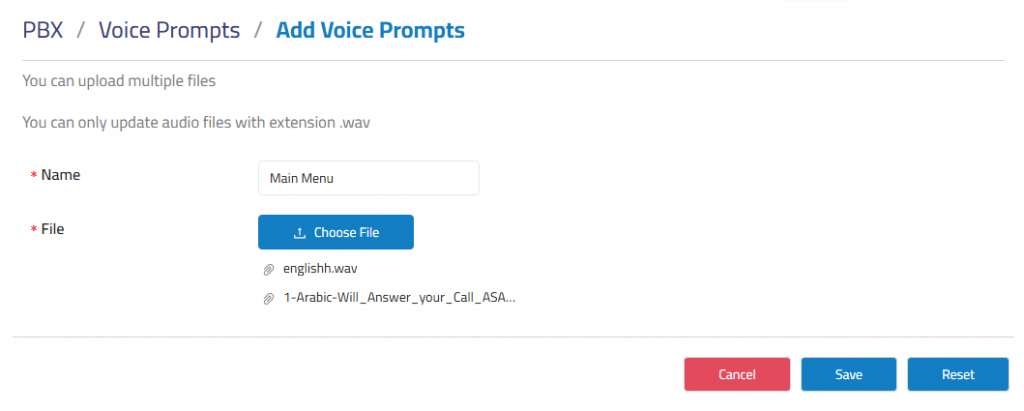This screenshot has width=1024, height=411.
Task: Click the .wav extension restriction note
Action: 197,122
